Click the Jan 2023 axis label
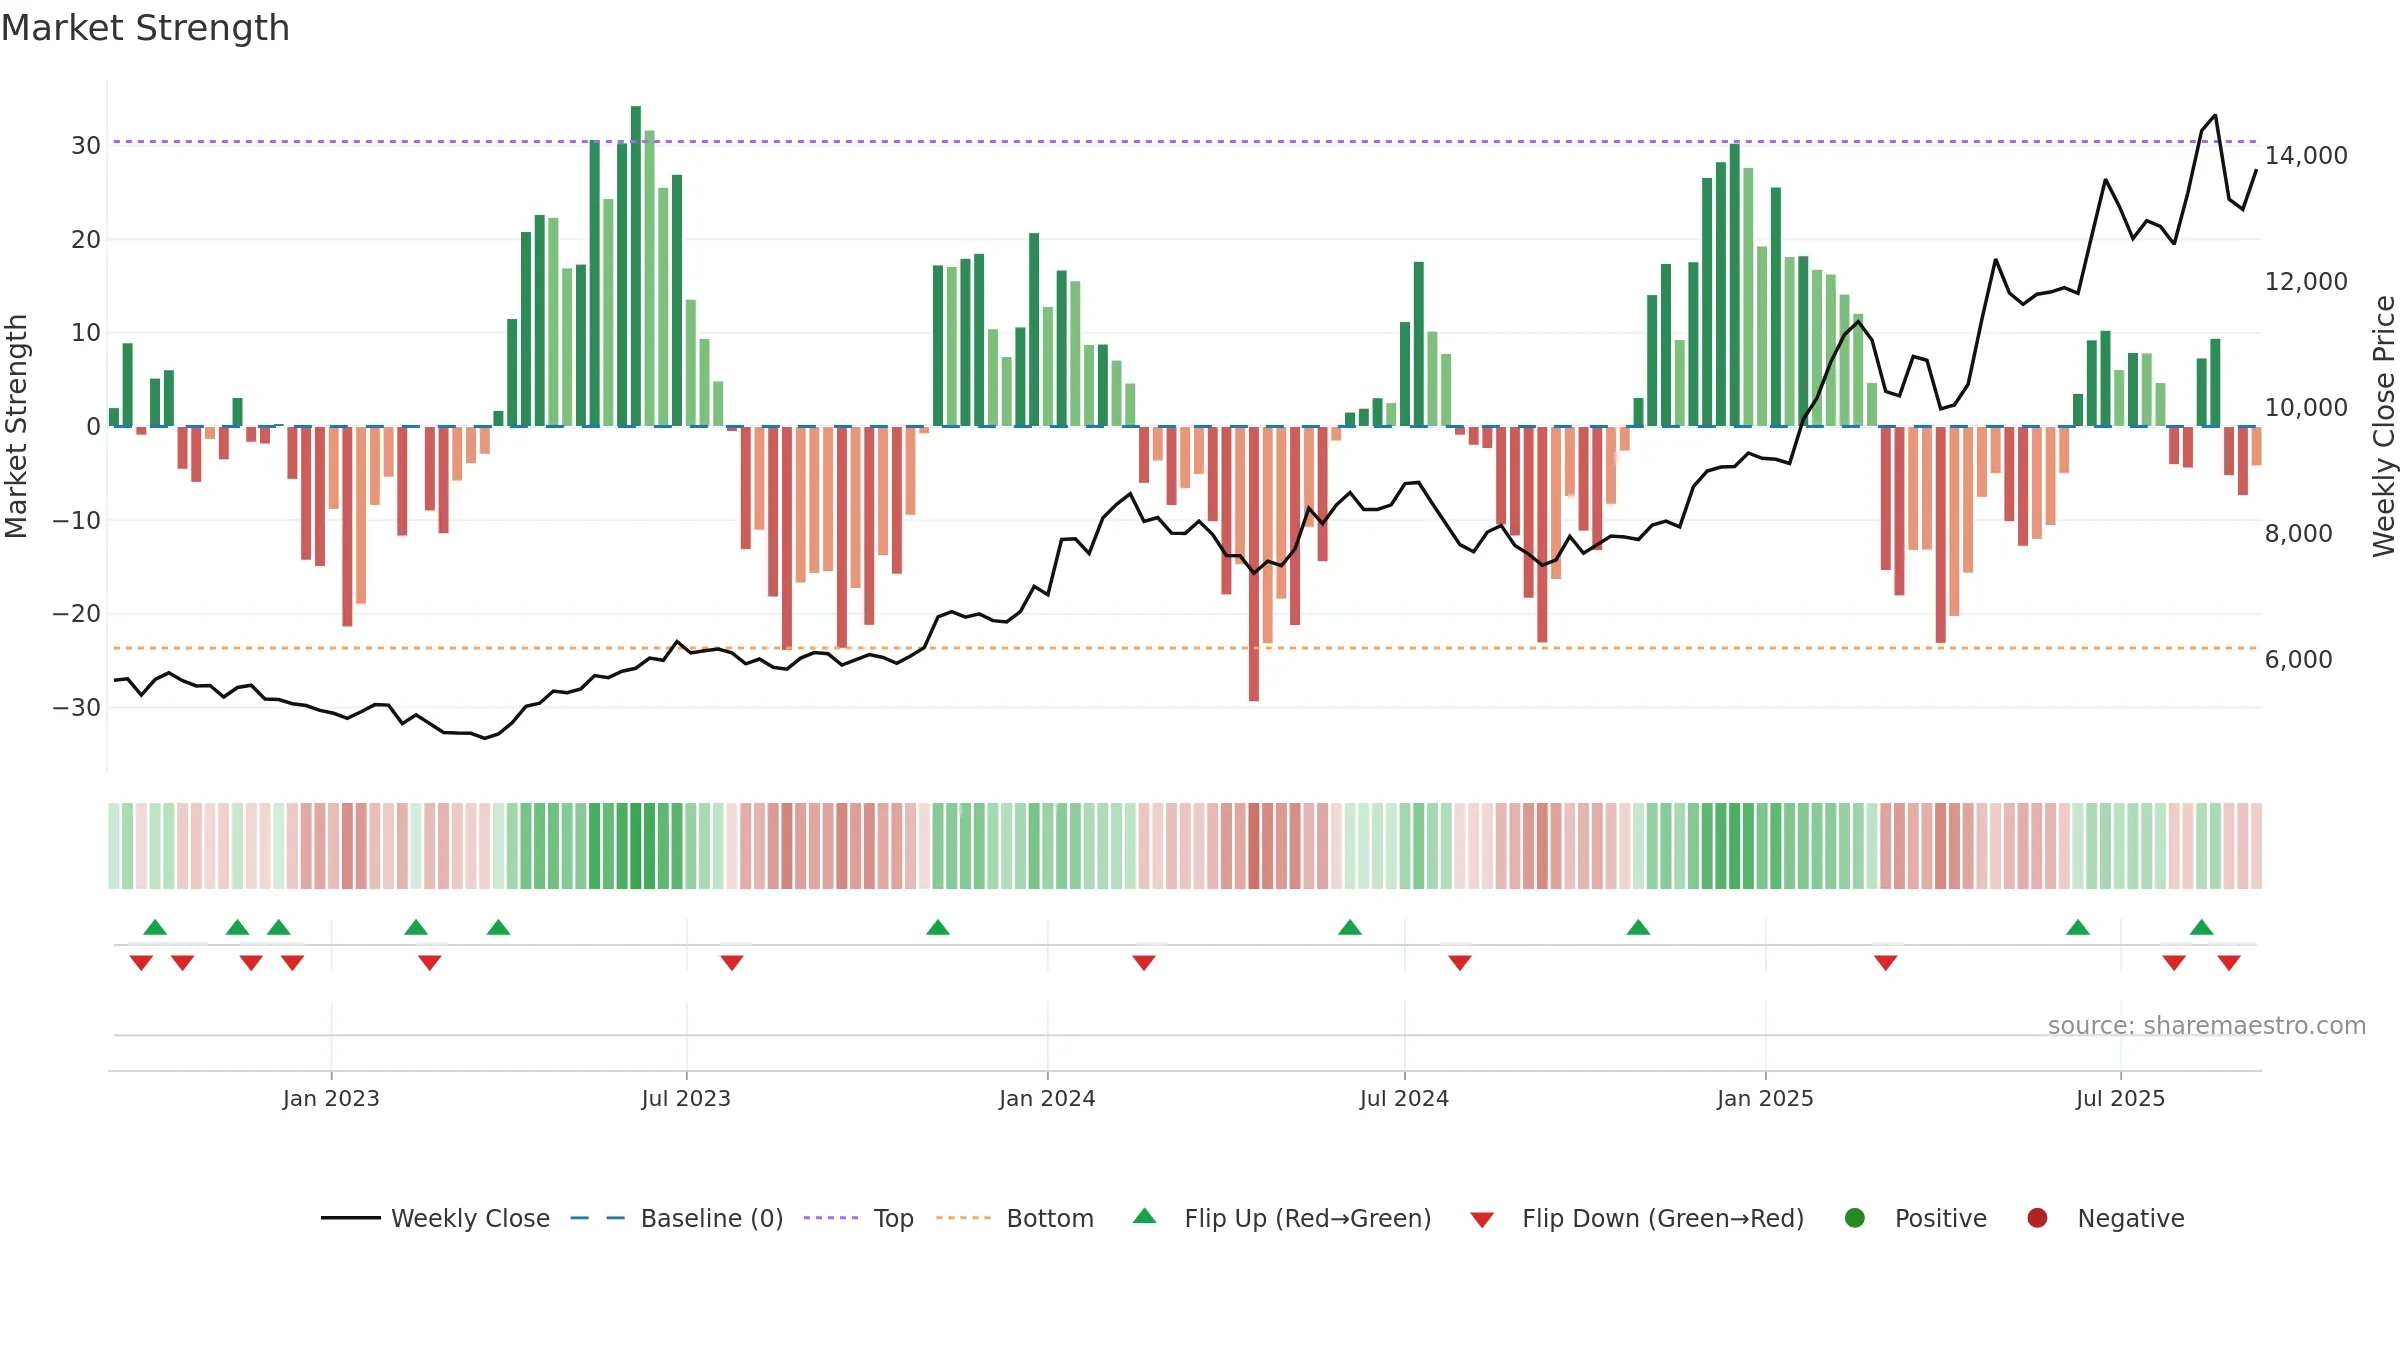The height and width of the screenshot is (1350, 2400). tap(331, 1098)
